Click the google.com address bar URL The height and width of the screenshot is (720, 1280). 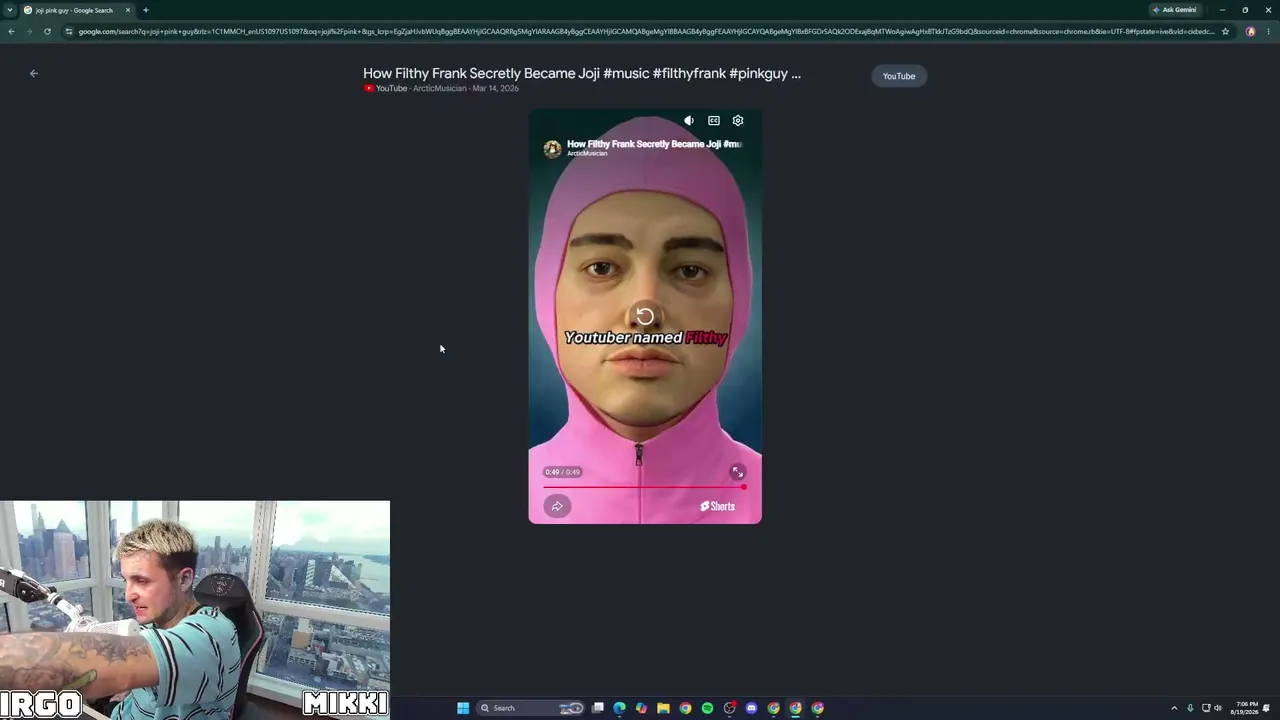click(x=646, y=31)
